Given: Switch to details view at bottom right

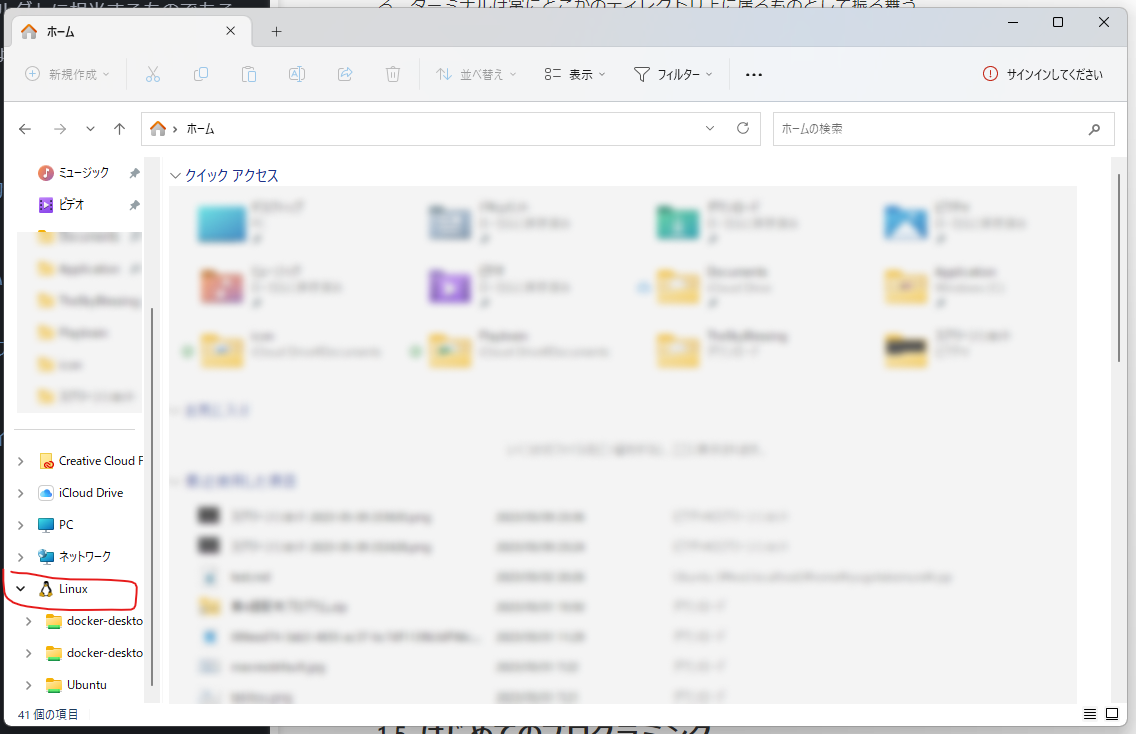Looking at the screenshot, I should pyautogui.click(x=1090, y=714).
